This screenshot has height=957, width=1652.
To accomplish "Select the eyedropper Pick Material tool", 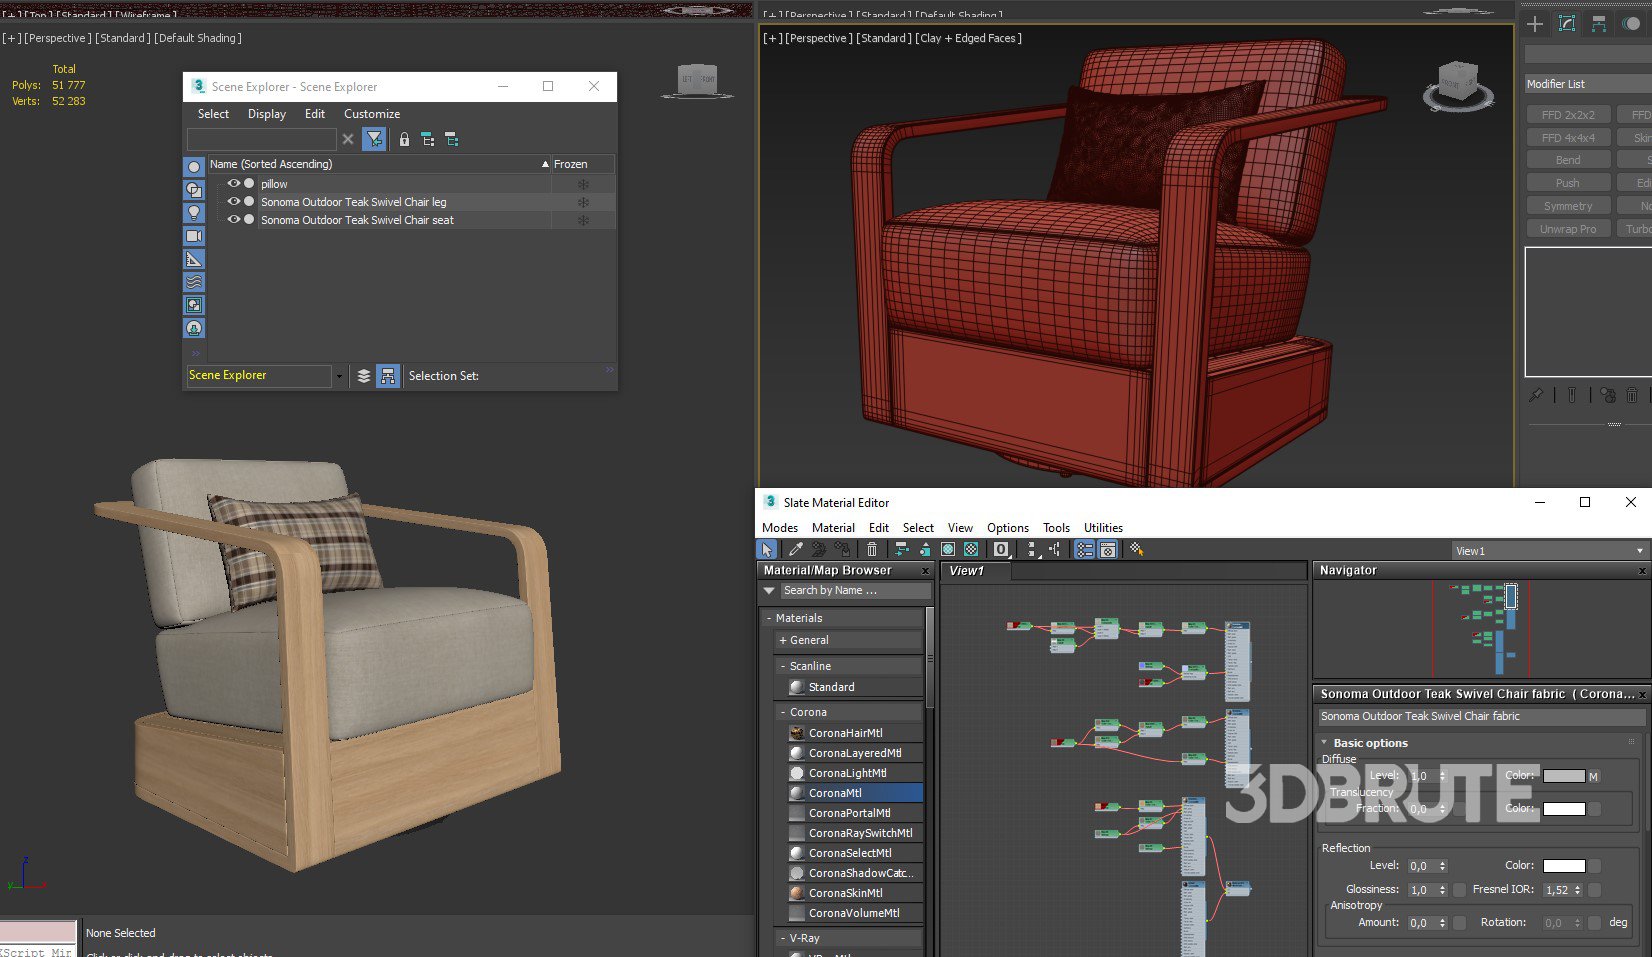I will (796, 549).
